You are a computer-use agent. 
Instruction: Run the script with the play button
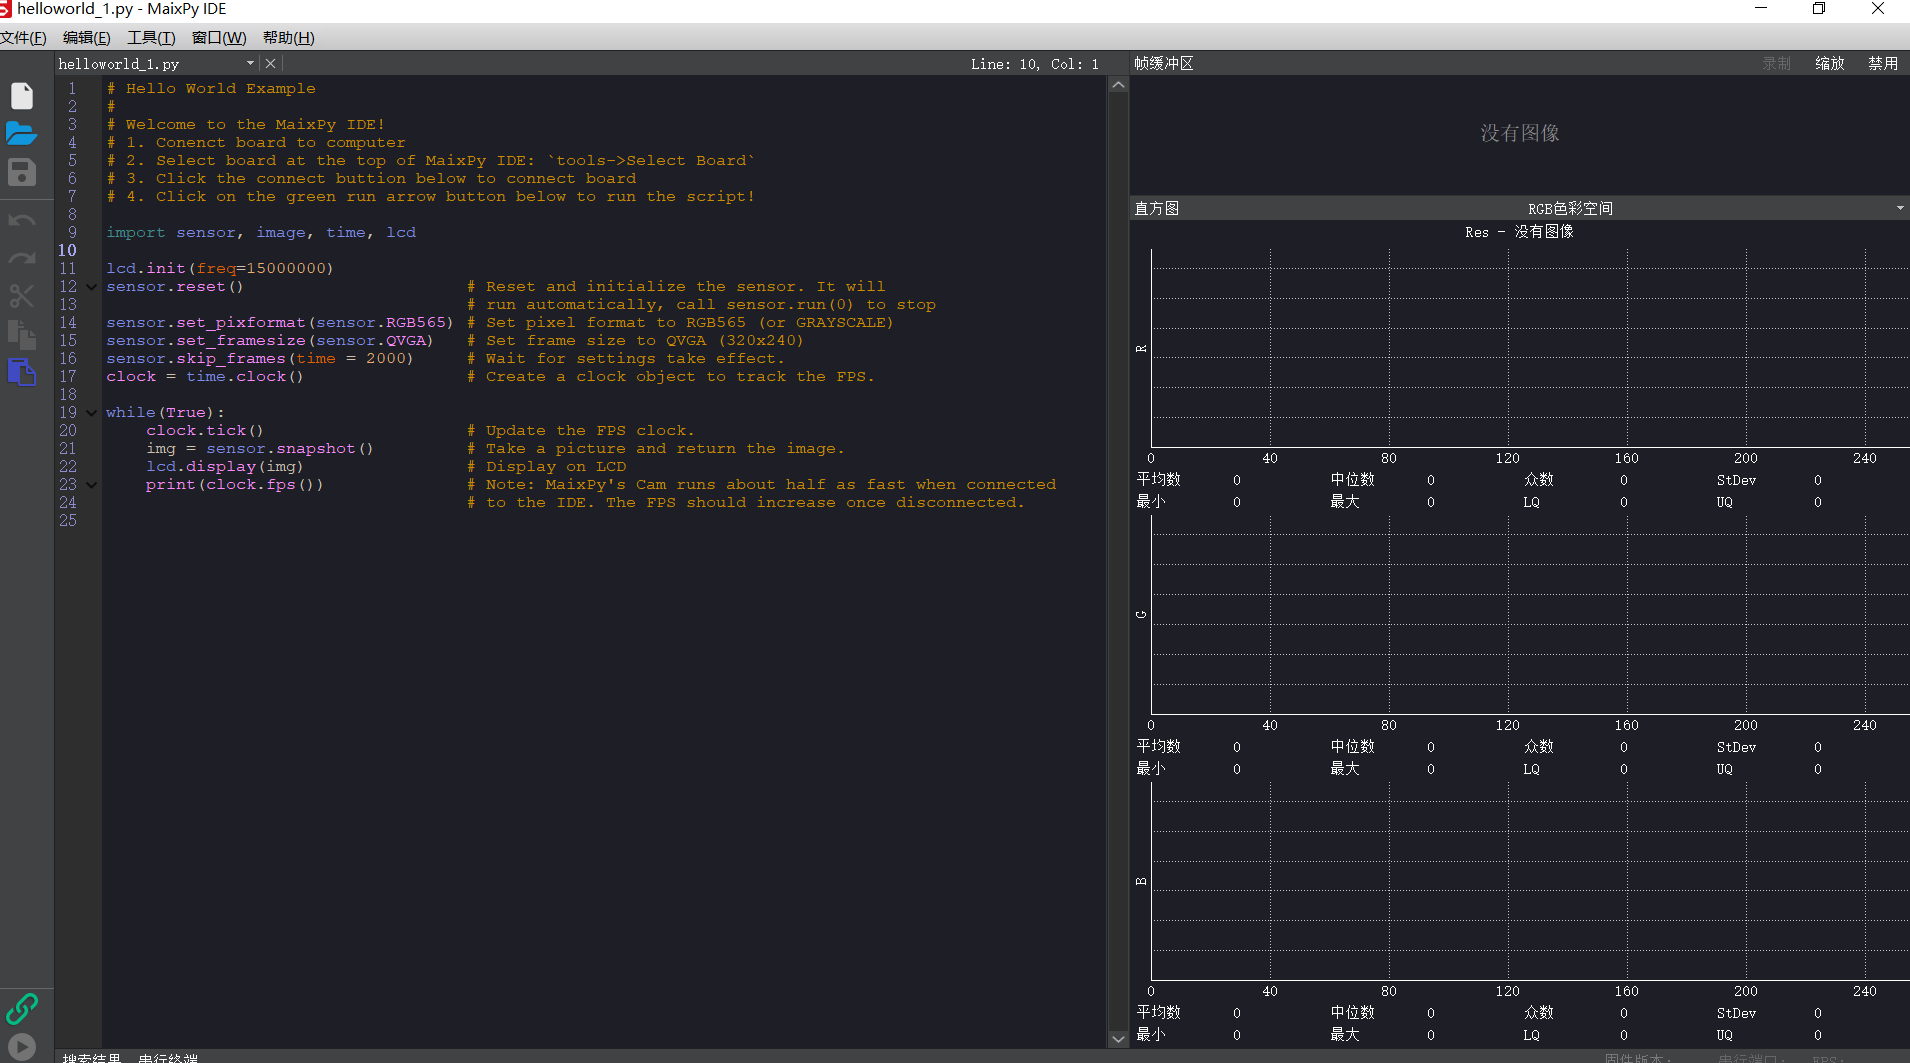tap(22, 1047)
